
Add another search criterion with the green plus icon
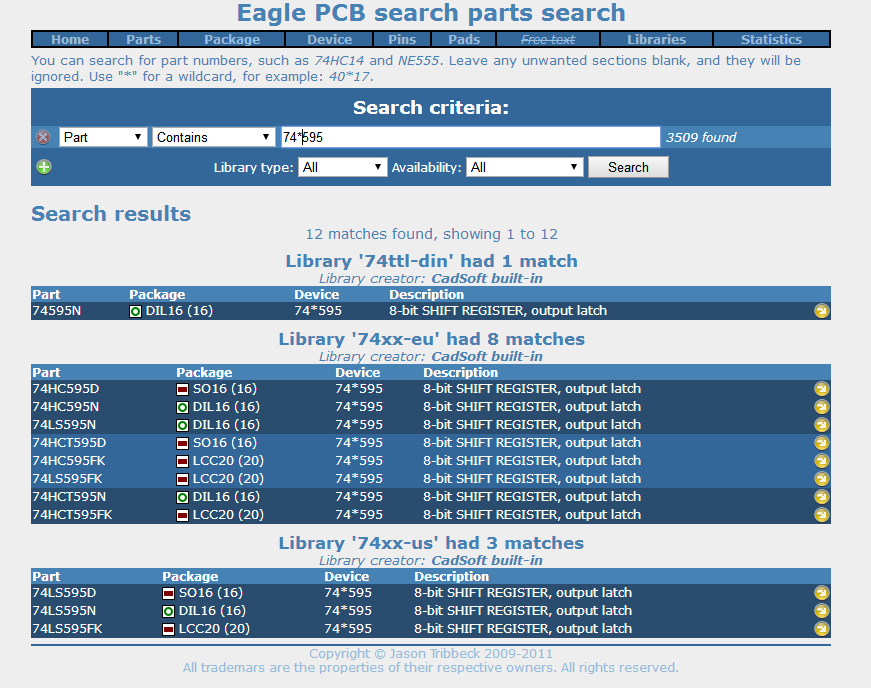(43, 166)
